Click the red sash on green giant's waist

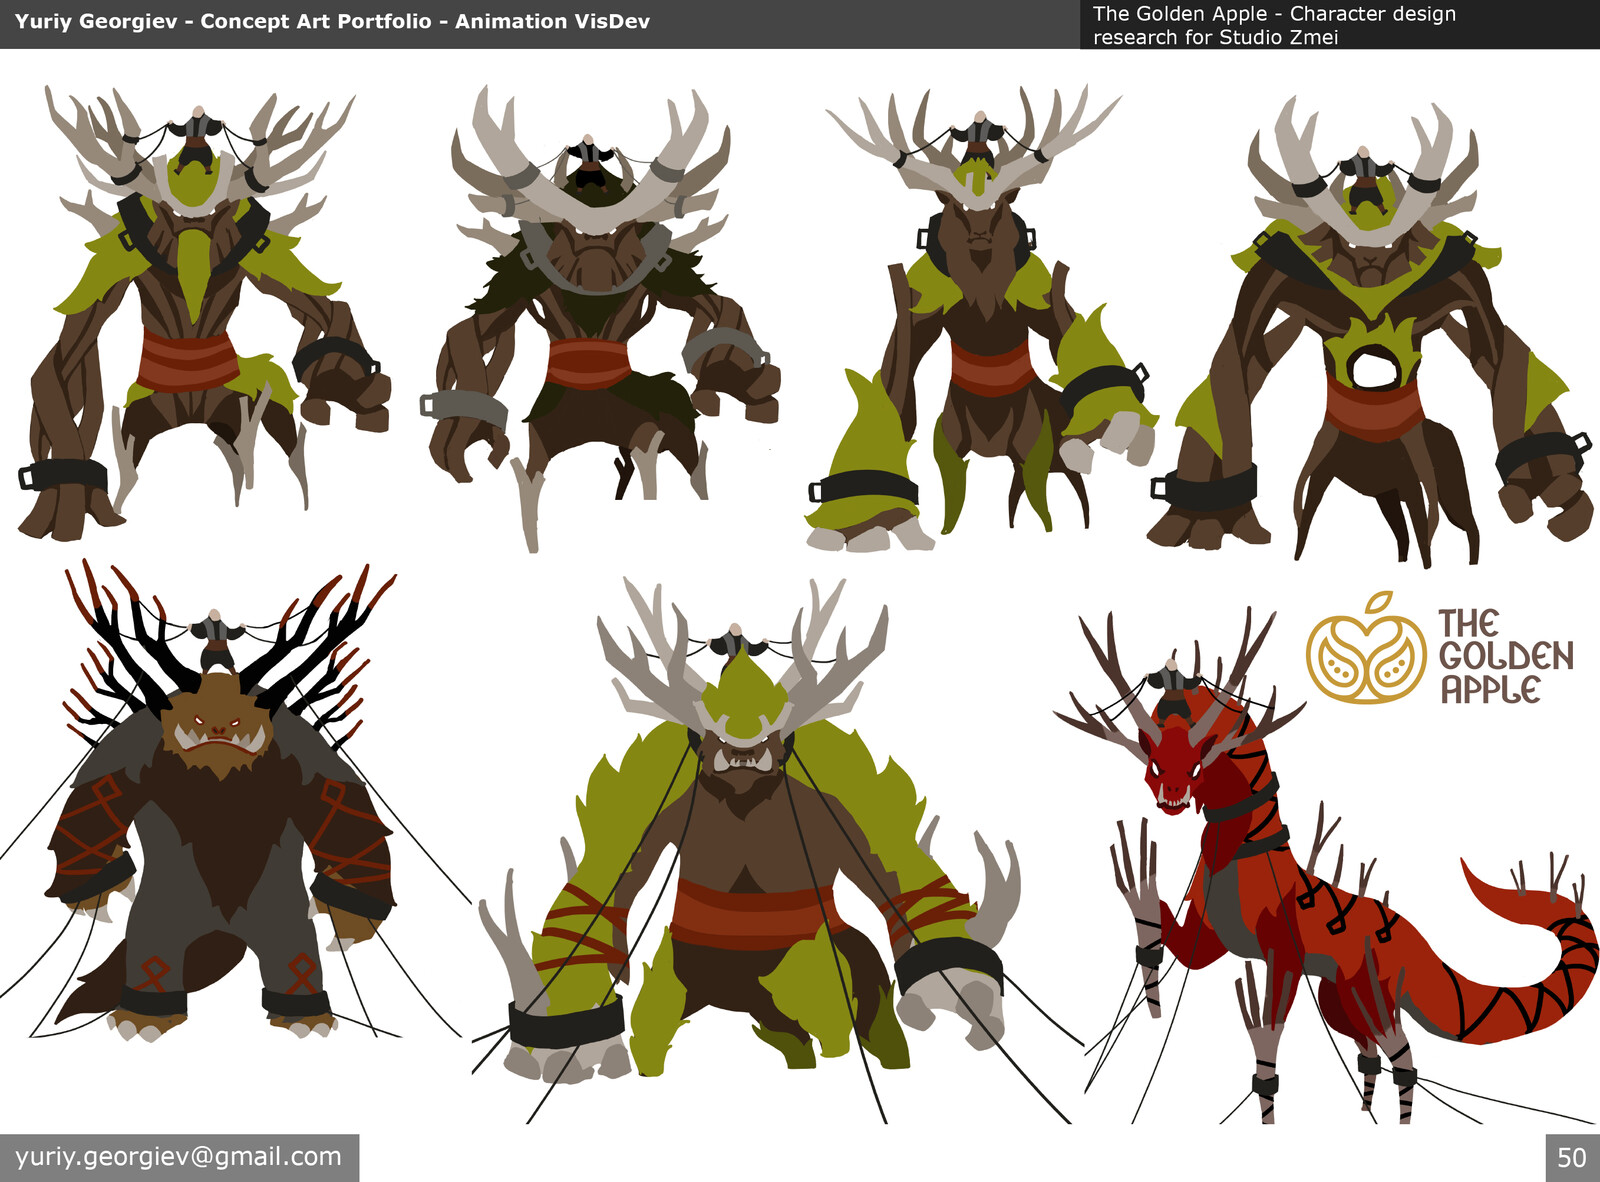tap(752, 916)
